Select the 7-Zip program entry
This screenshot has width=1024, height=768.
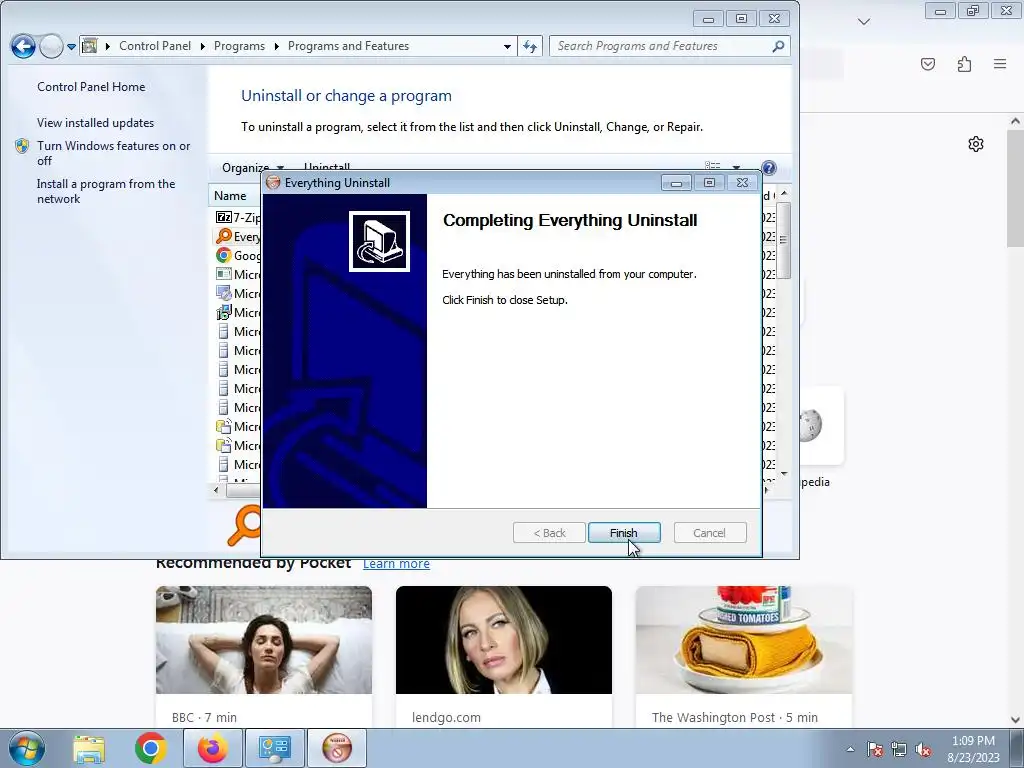click(x=238, y=217)
